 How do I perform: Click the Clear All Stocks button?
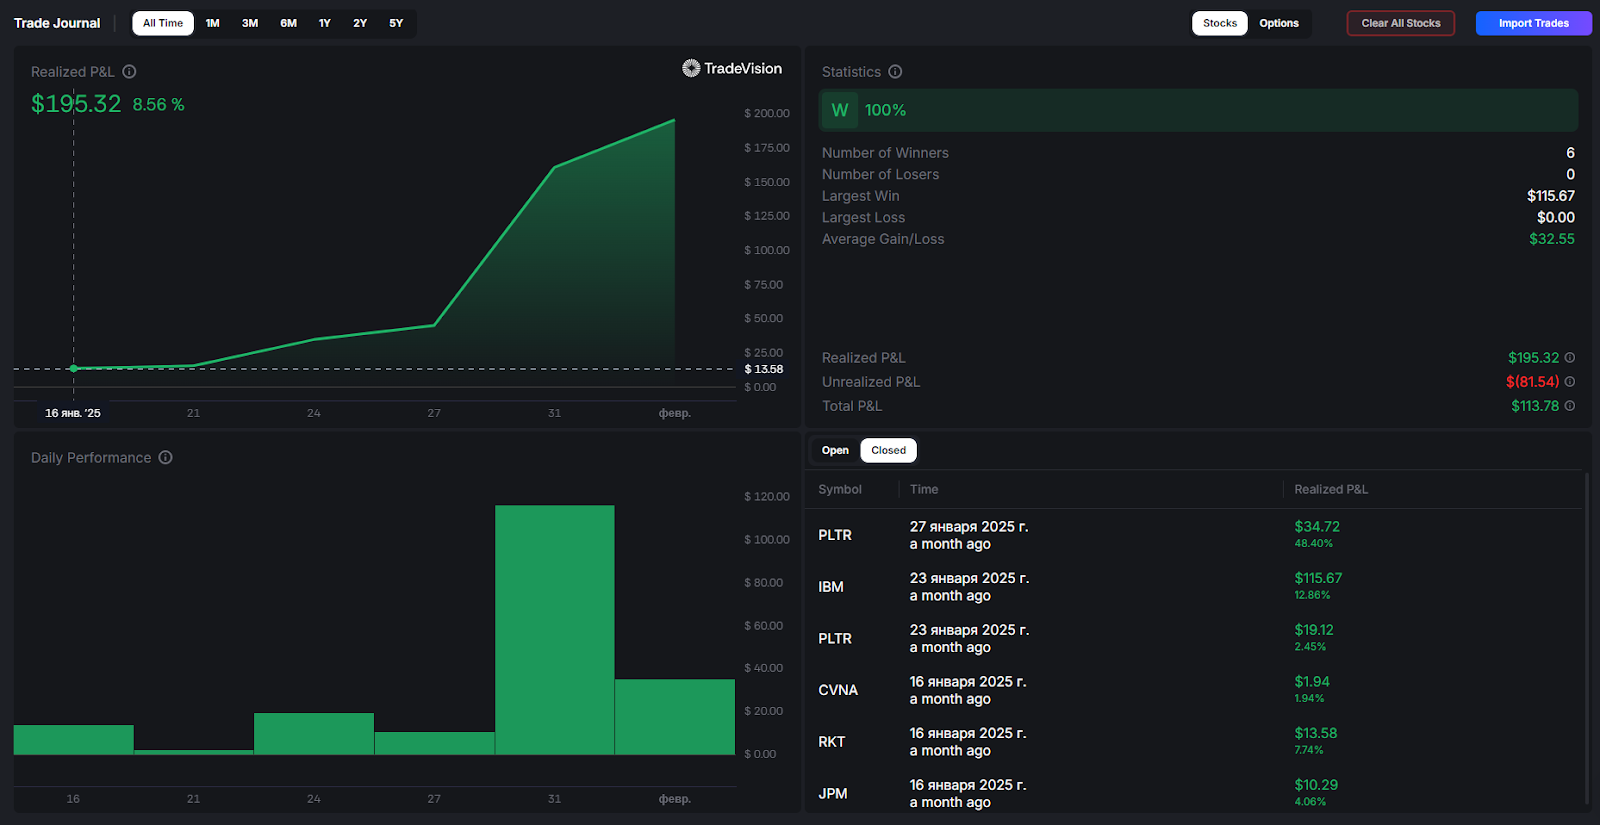(x=1401, y=23)
